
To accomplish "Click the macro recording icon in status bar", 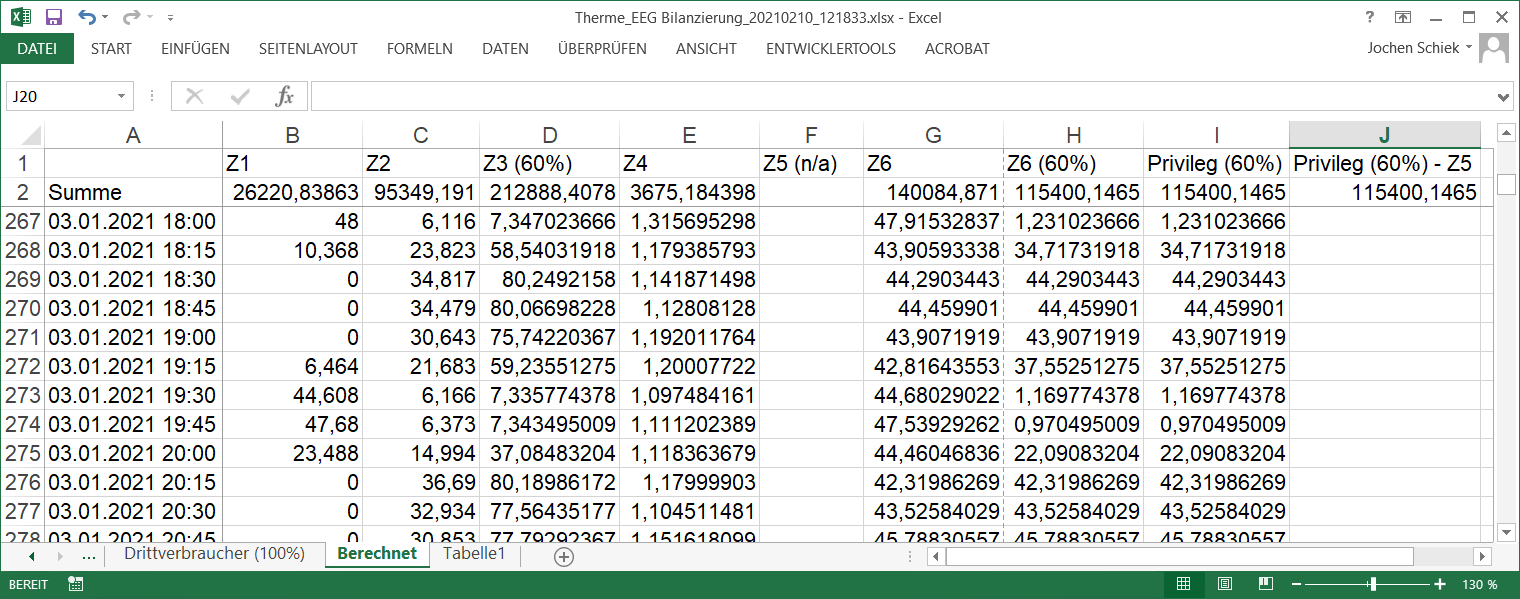I will [x=75, y=584].
